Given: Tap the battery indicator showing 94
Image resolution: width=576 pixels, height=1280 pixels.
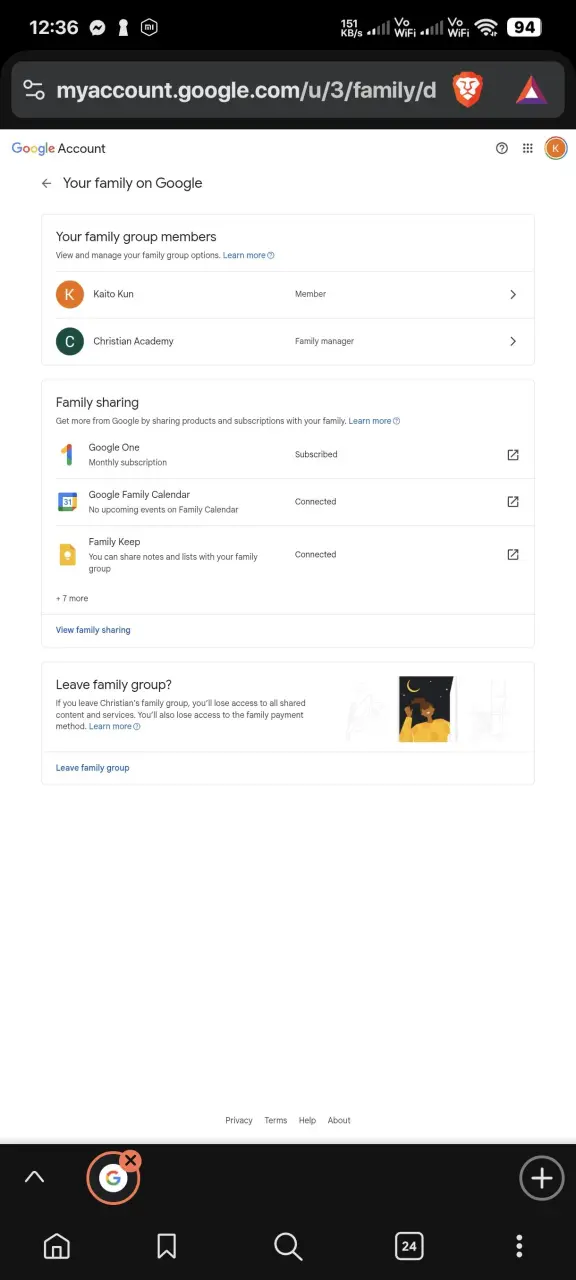Looking at the screenshot, I should (x=524, y=27).
